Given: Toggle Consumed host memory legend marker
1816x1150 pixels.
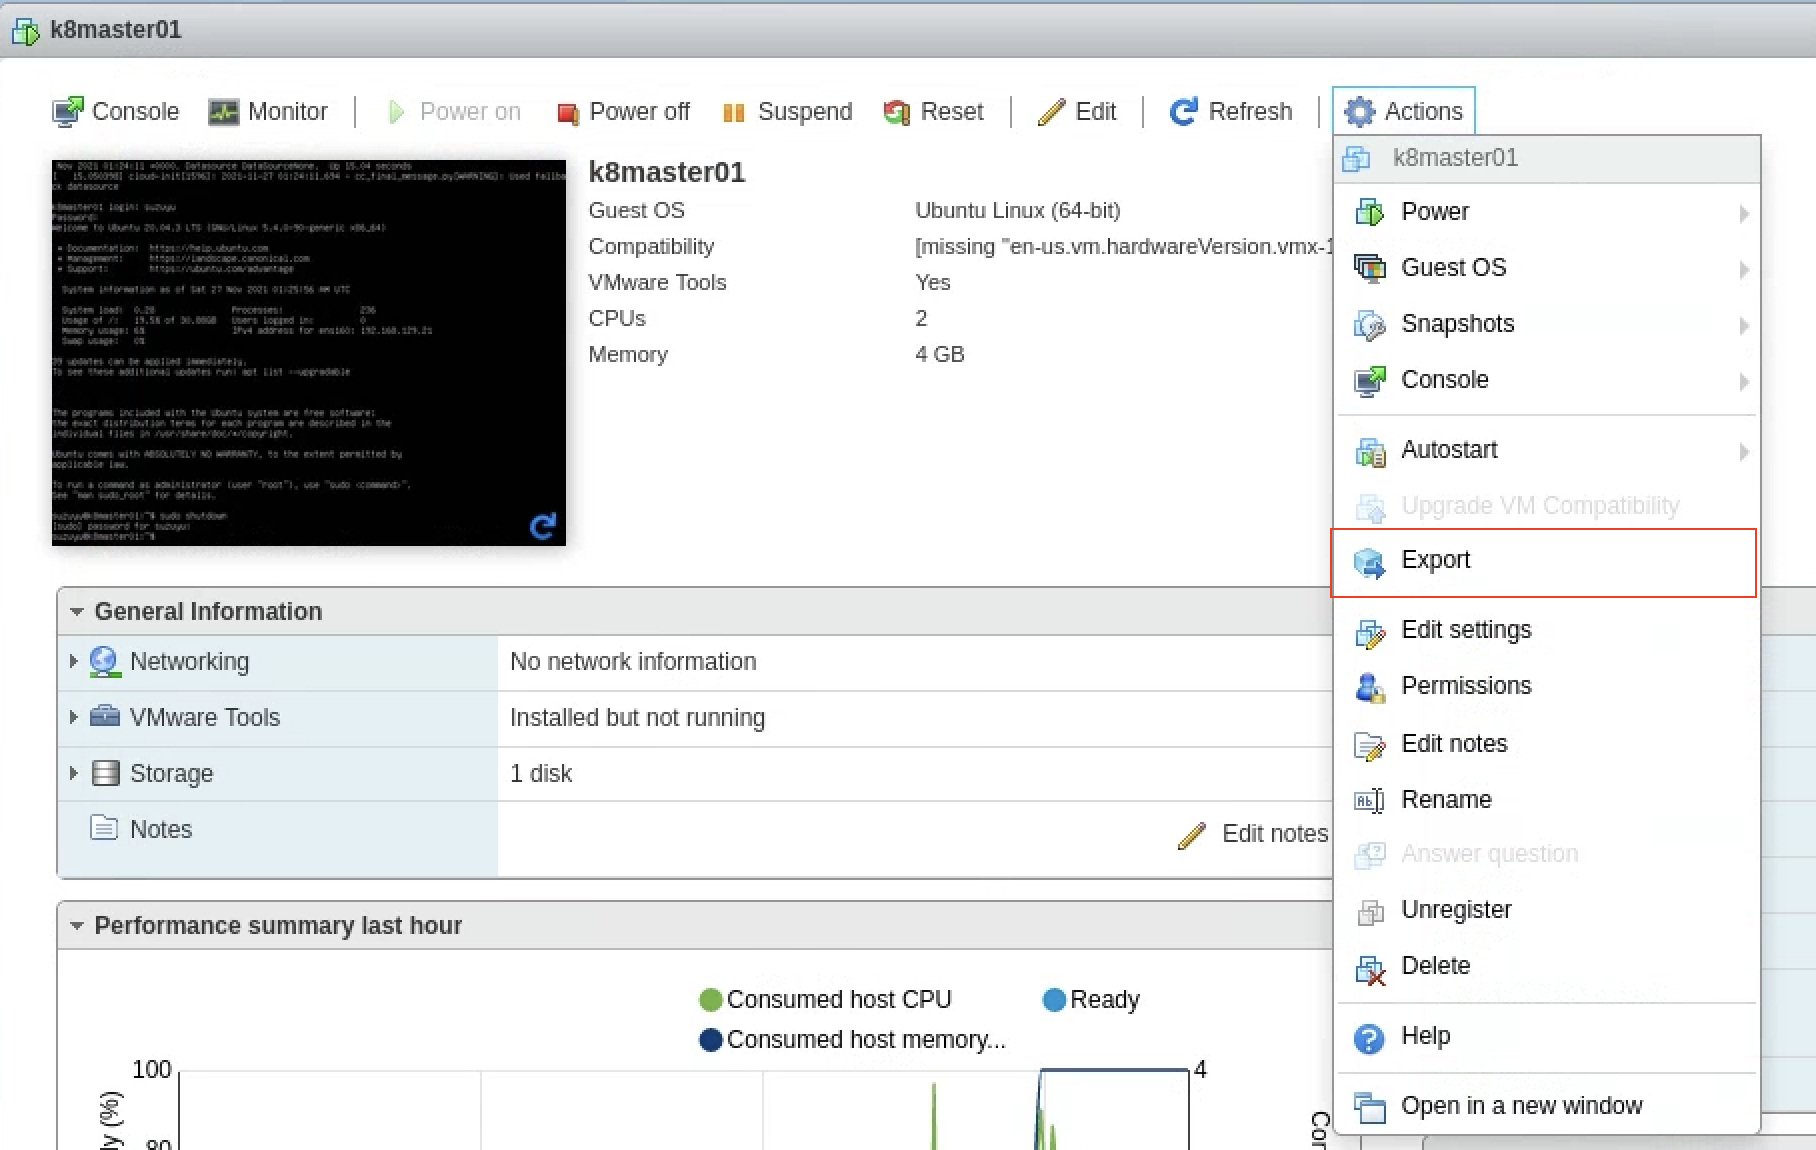Looking at the screenshot, I should click(711, 1040).
